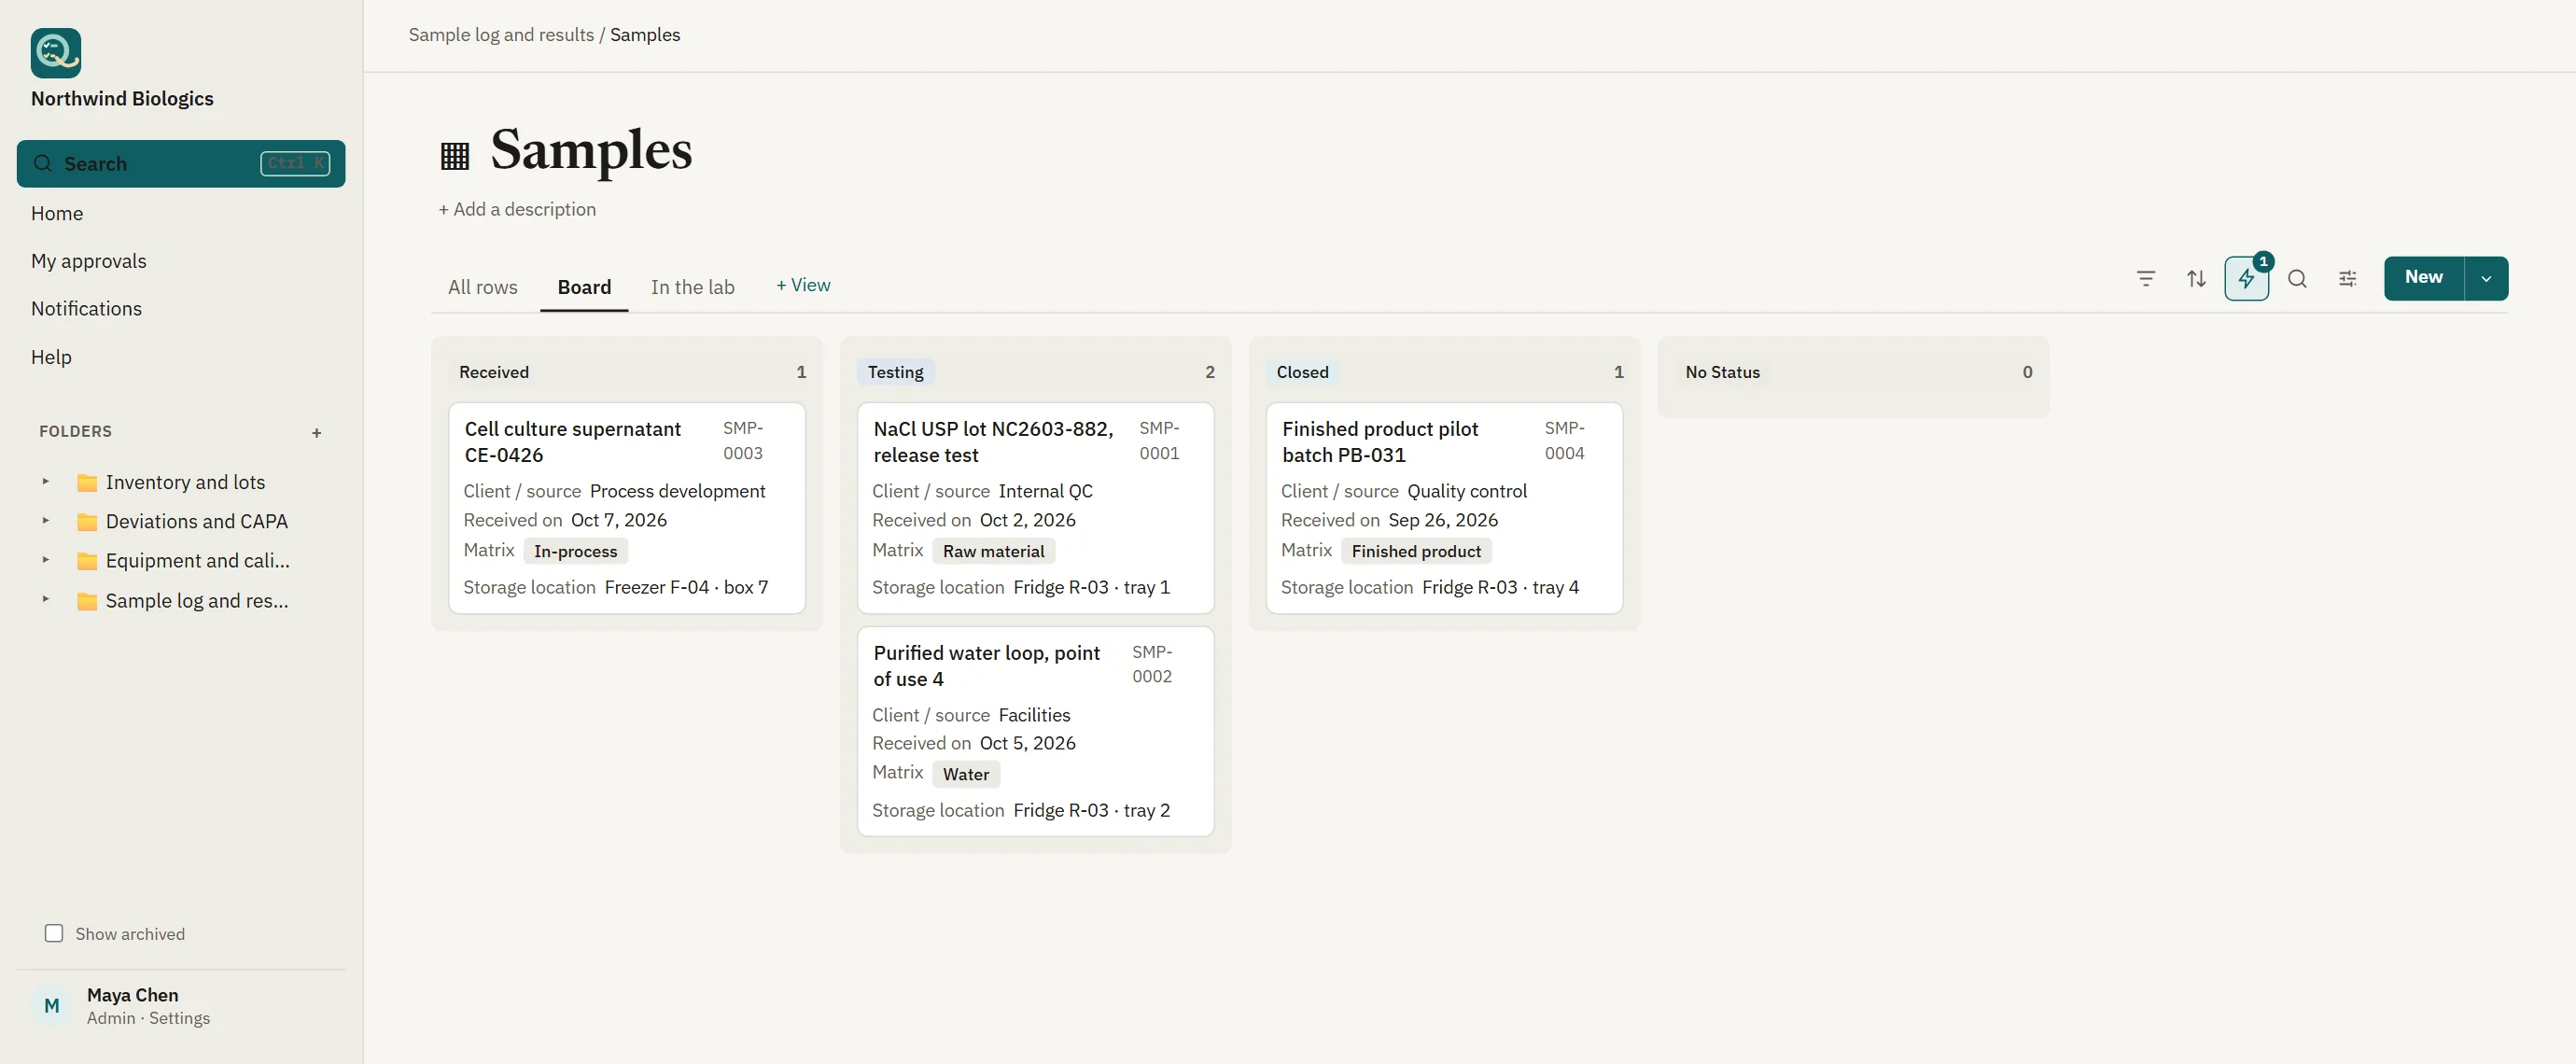This screenshot has height=1064, width=2576.
Task: Click the Received column header label
Action: [494, 372]
